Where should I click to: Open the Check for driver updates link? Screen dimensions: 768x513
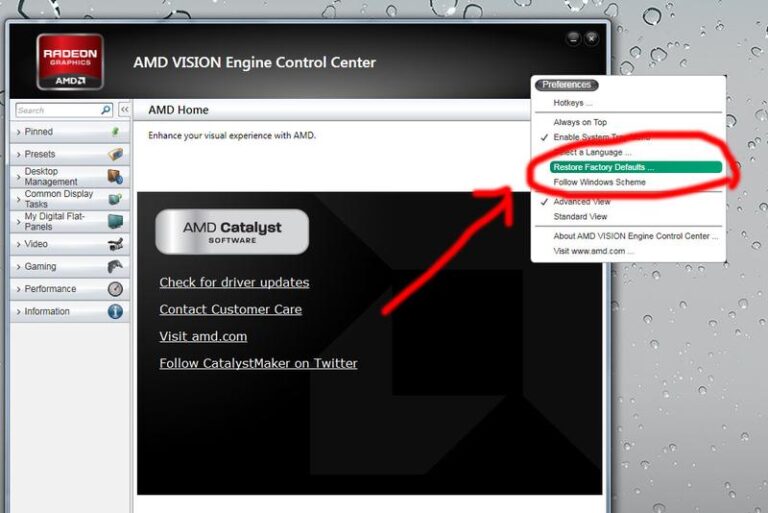(x=234, y=283)
